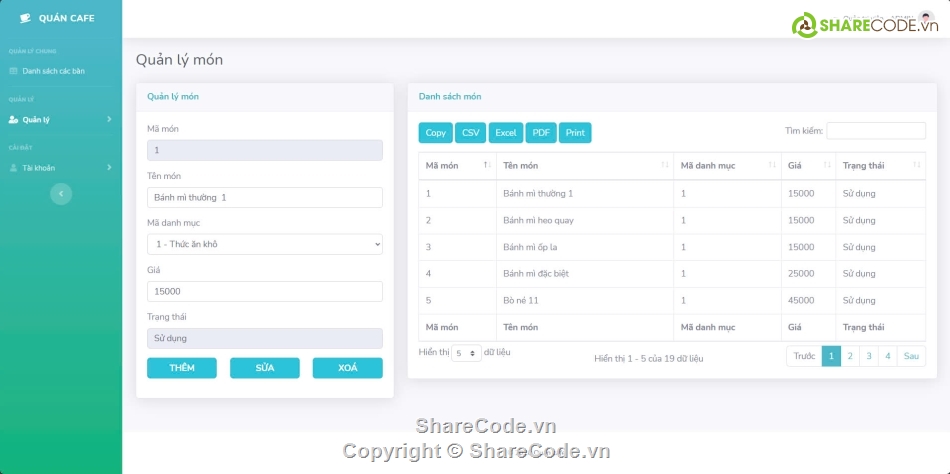Image resolution: width=950 pixels, height=474 pixels.
Task: Click the Trạng thái input field
Action: coord(265,338)
